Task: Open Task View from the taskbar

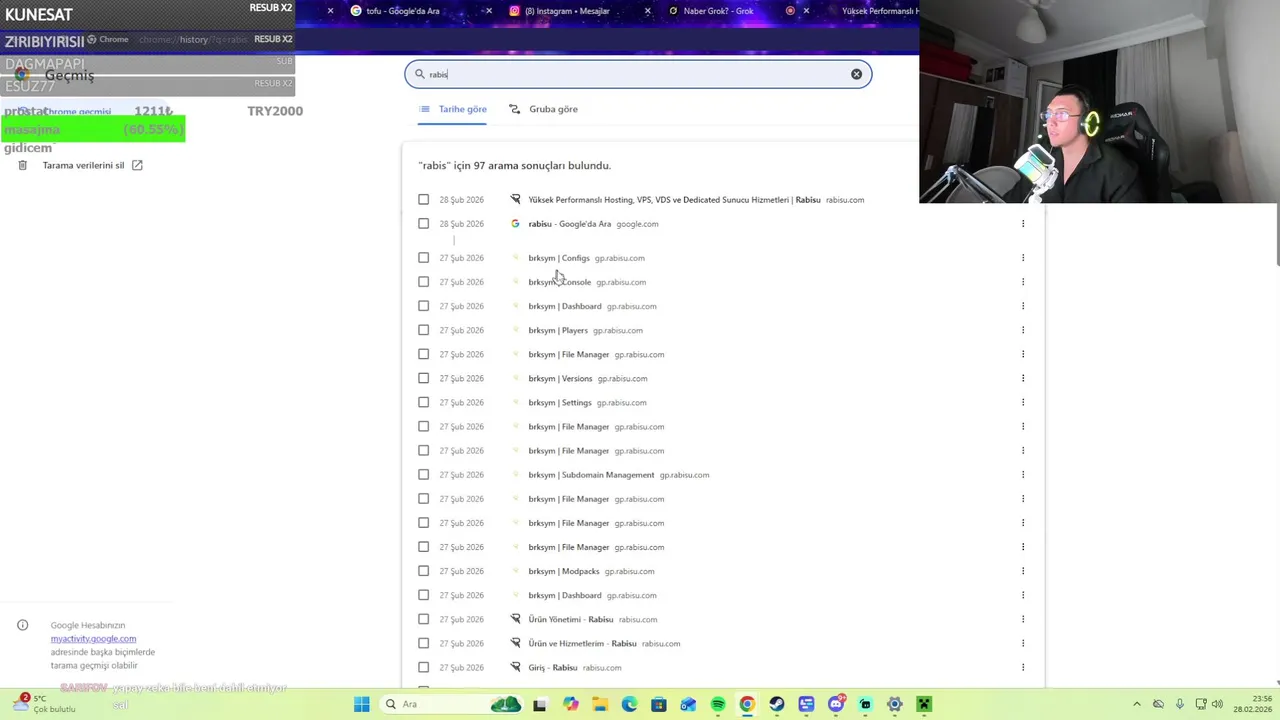Action: (540, 704)
